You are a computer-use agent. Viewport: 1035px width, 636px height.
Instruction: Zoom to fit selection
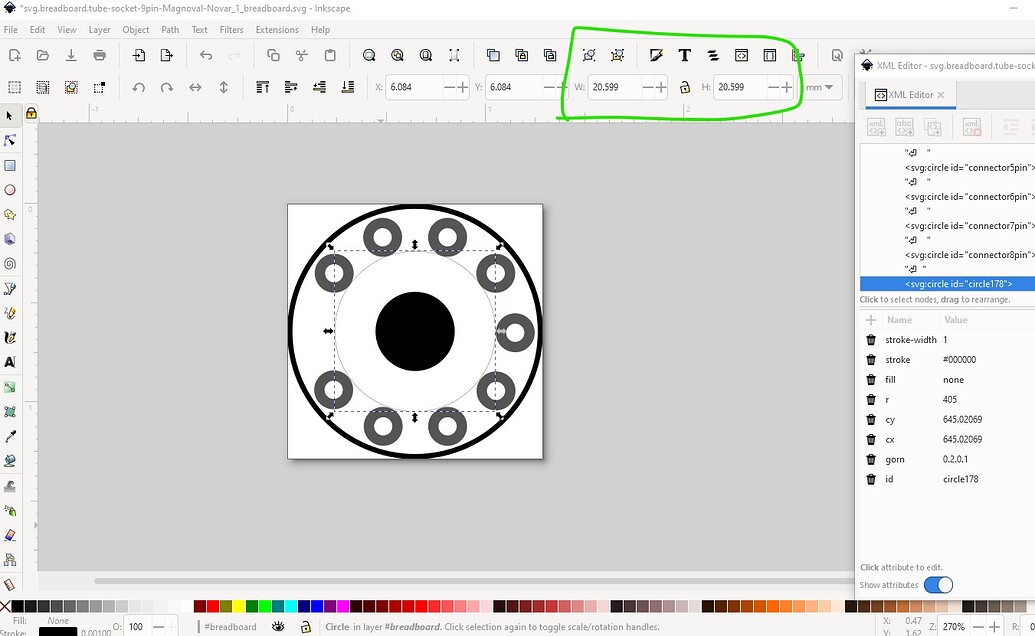click(x=369, y=55)
